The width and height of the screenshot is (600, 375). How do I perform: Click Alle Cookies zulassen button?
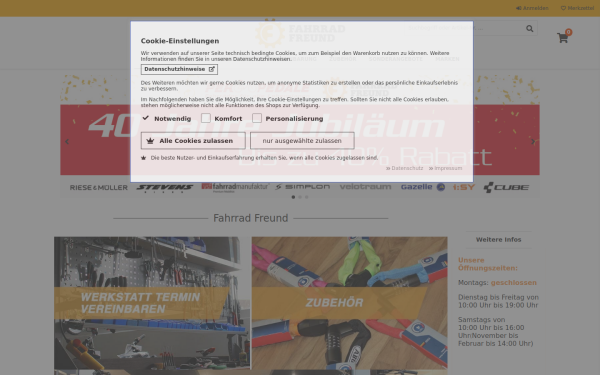coord(193,141)
